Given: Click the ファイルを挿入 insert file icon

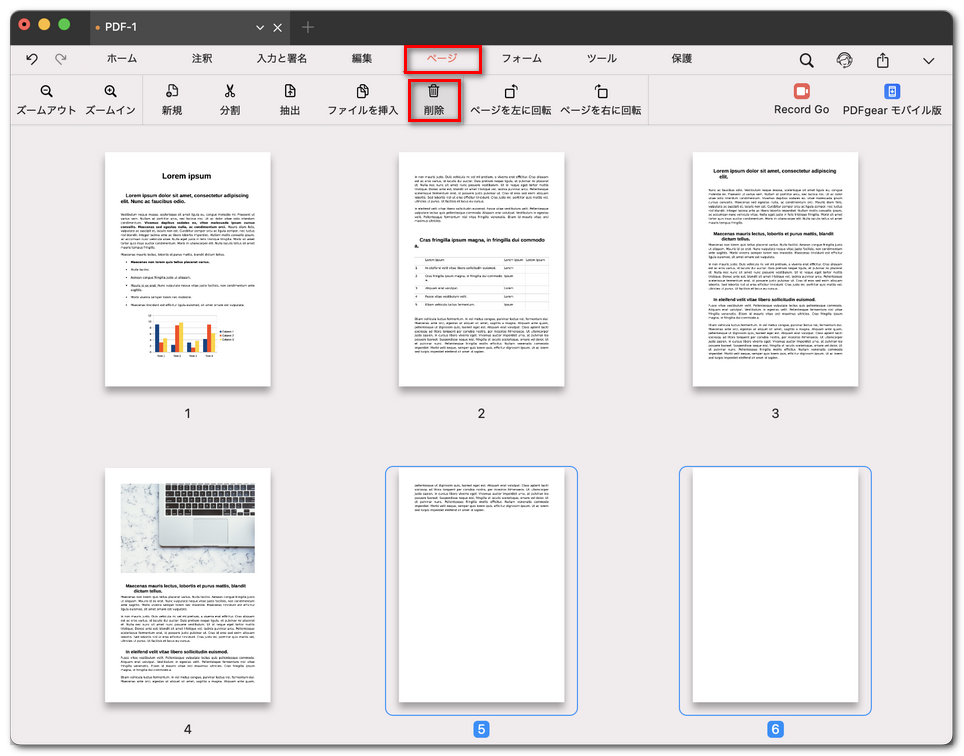Looking at the screenshot, I should coord(363,92).
